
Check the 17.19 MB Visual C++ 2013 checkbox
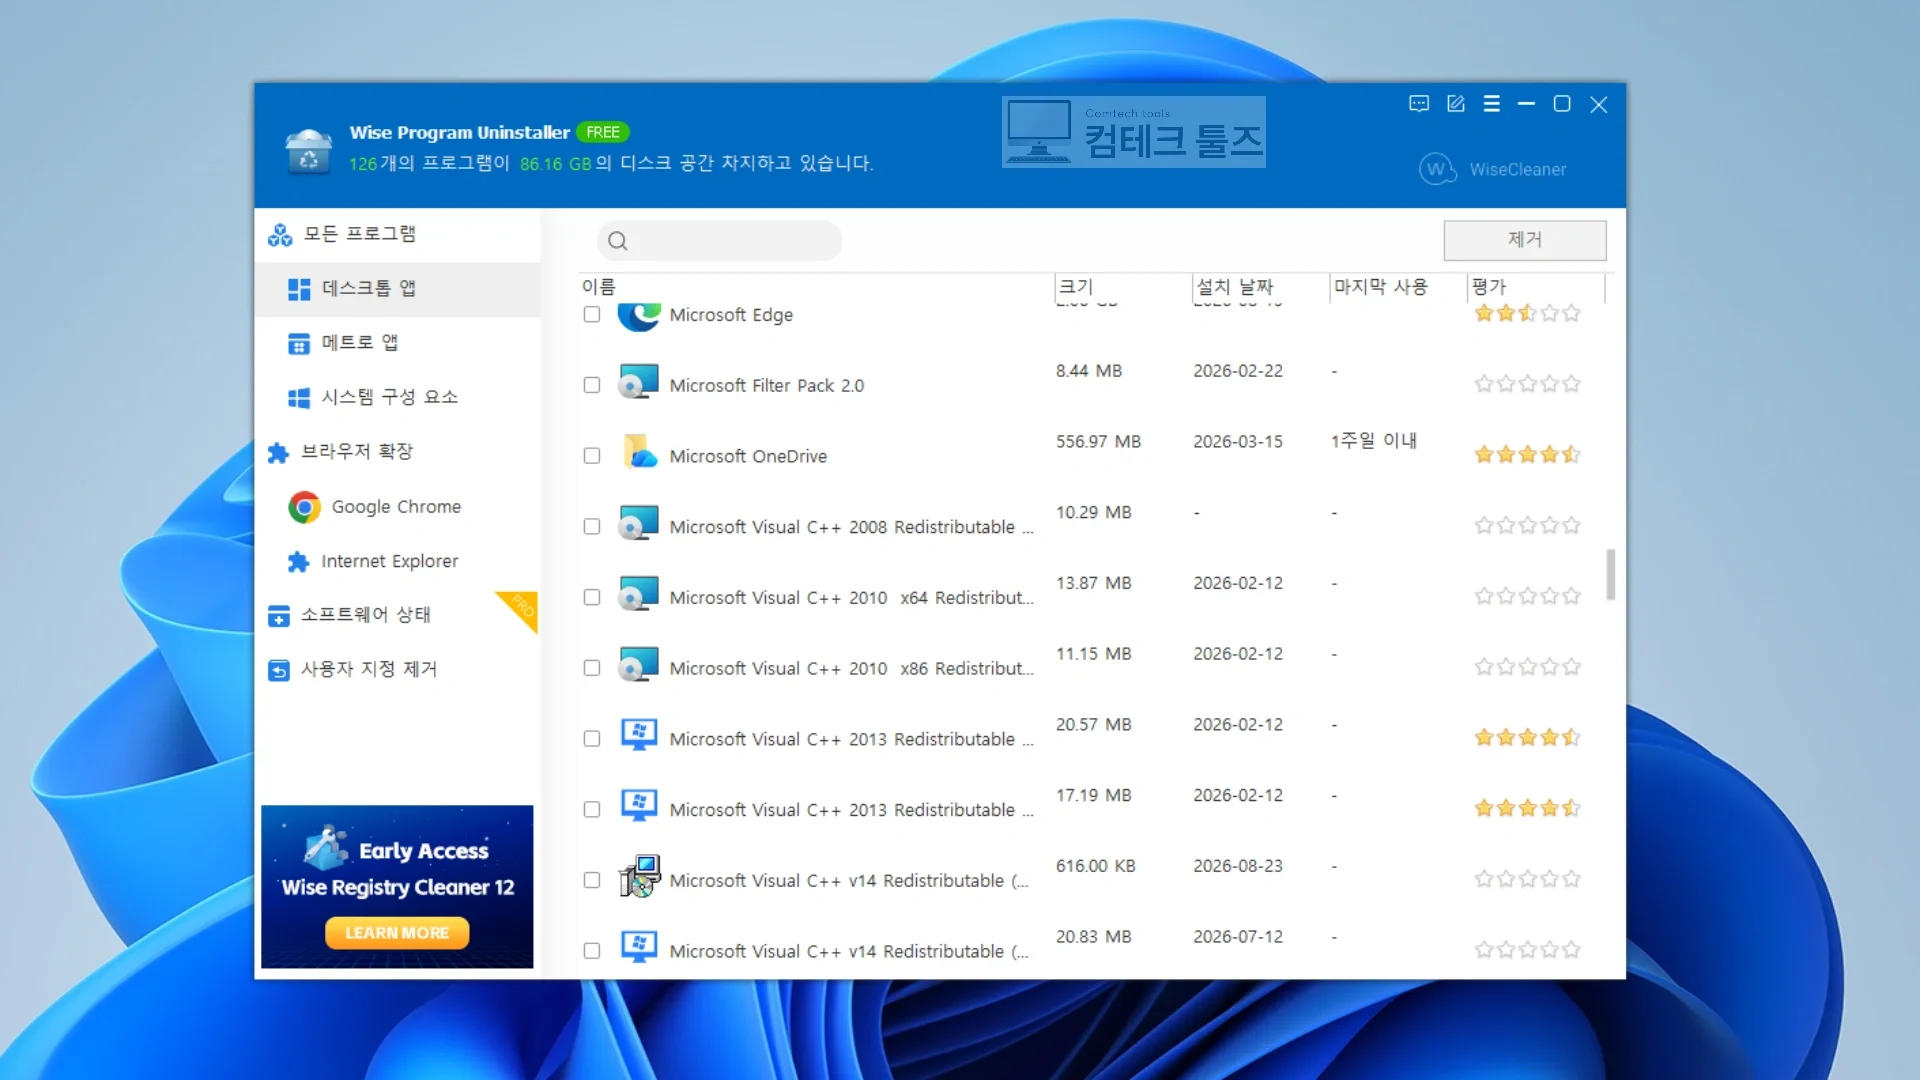point(592,809)
